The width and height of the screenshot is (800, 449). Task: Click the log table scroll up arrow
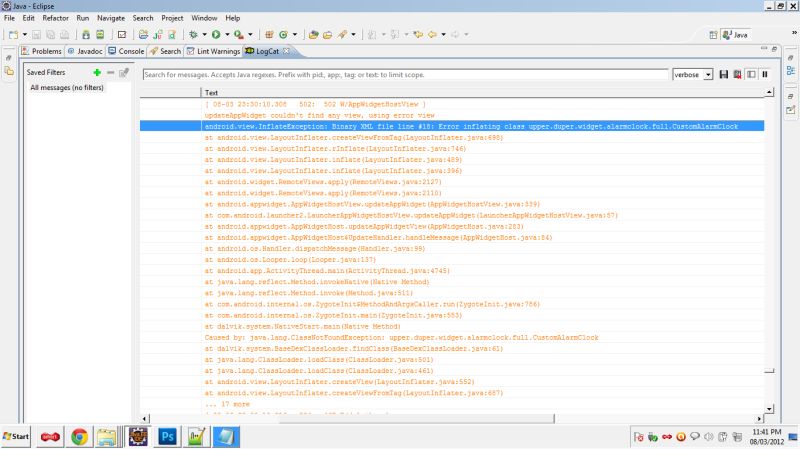pos(769,92)
